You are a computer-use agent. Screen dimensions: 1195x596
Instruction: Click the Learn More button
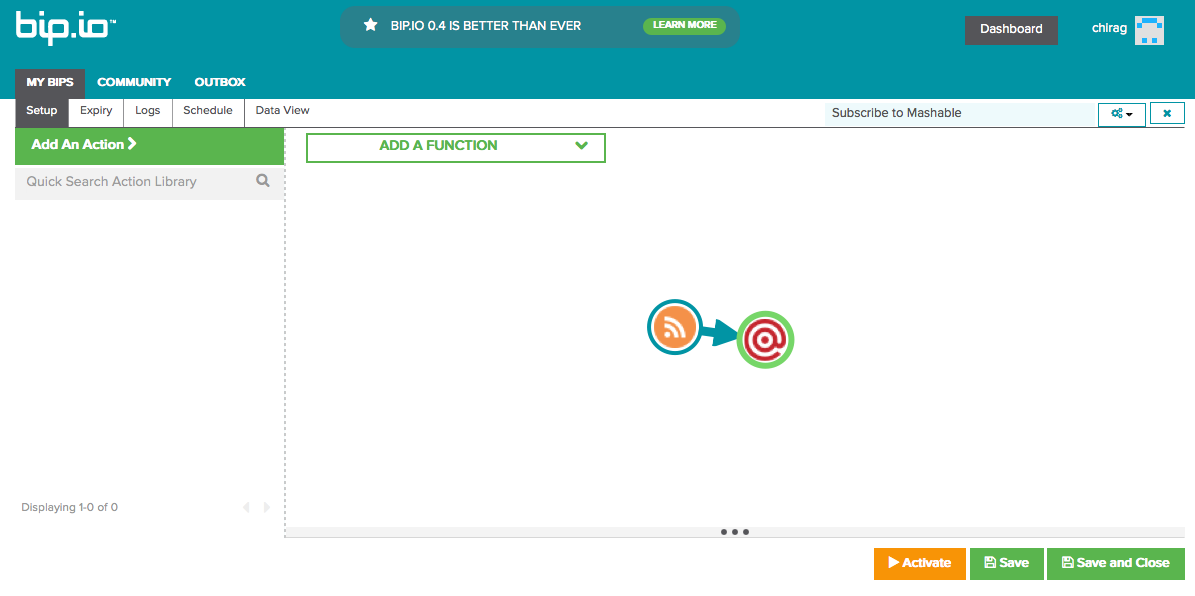[x=684, y=25]
